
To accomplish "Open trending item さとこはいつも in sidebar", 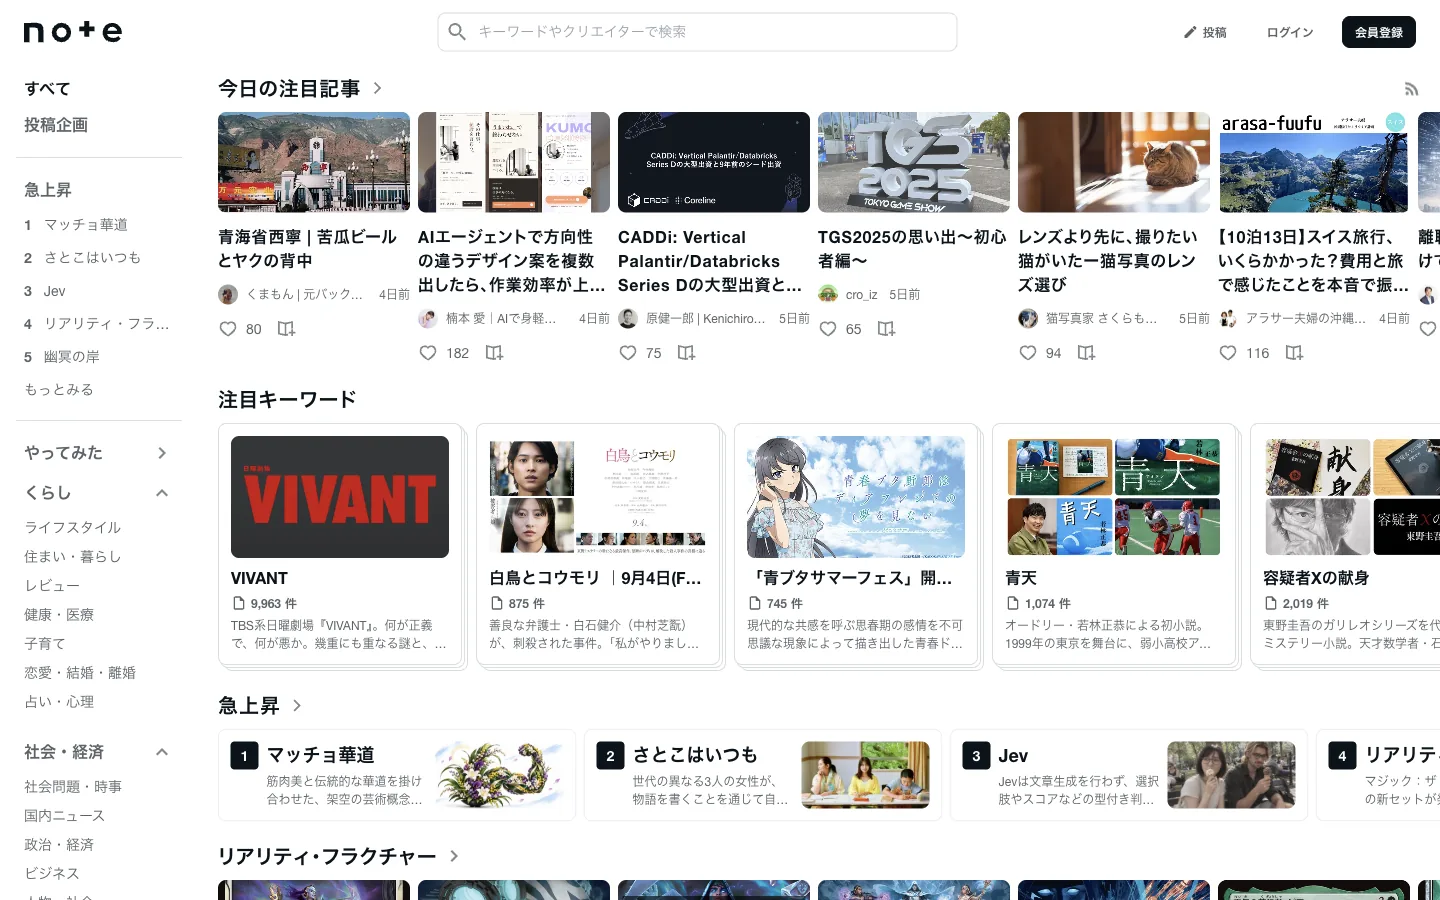I will click(92, 258).
